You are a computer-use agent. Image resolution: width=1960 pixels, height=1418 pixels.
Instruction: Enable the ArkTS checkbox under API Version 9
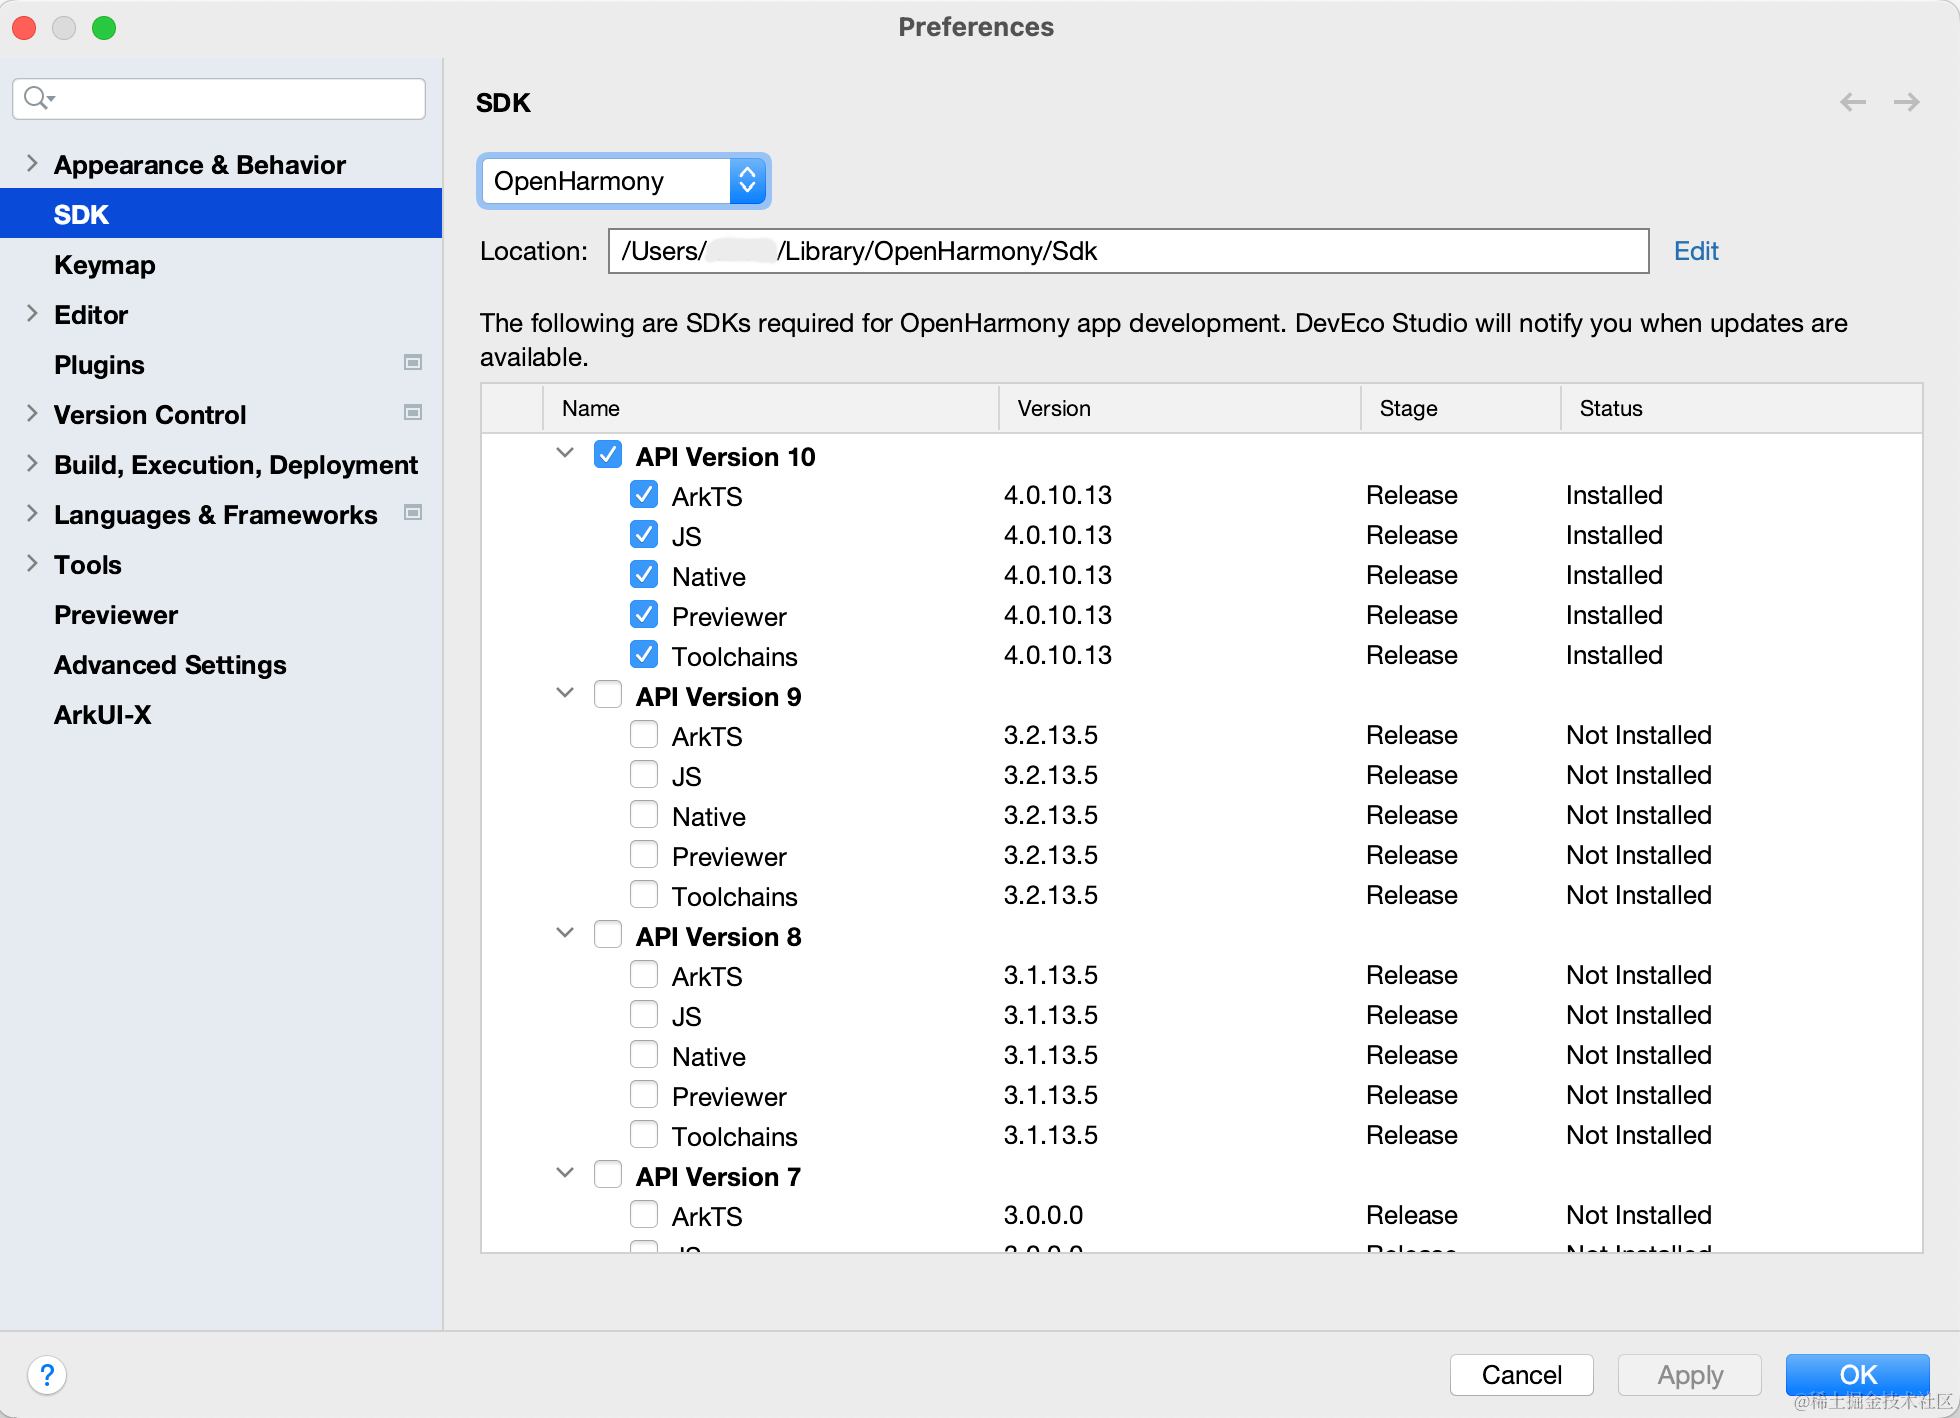point(642,735)
